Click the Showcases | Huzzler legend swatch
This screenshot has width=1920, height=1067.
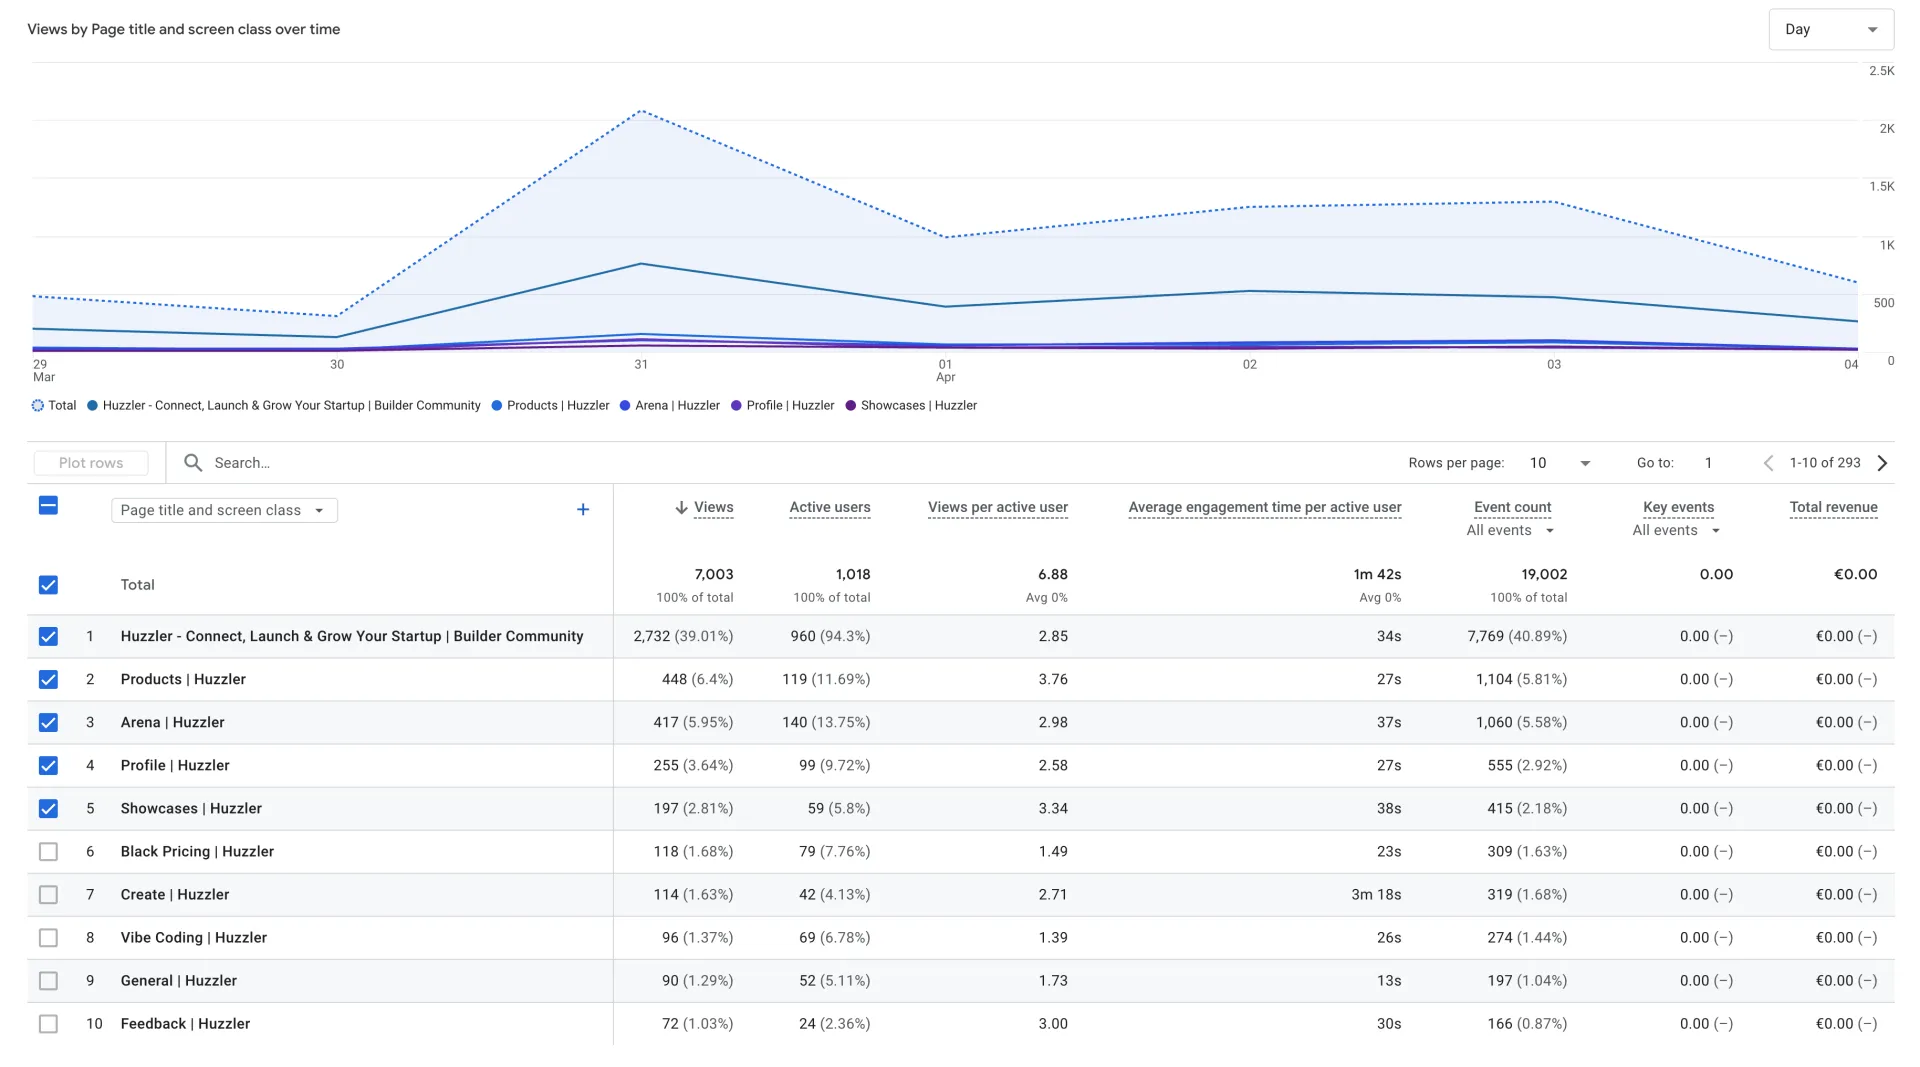[x=851, y=406]
